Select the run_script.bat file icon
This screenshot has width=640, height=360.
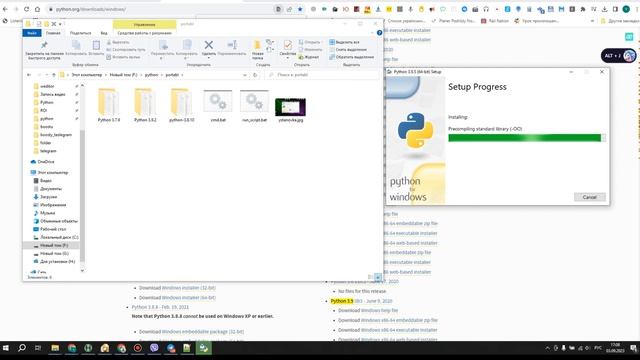254,101
